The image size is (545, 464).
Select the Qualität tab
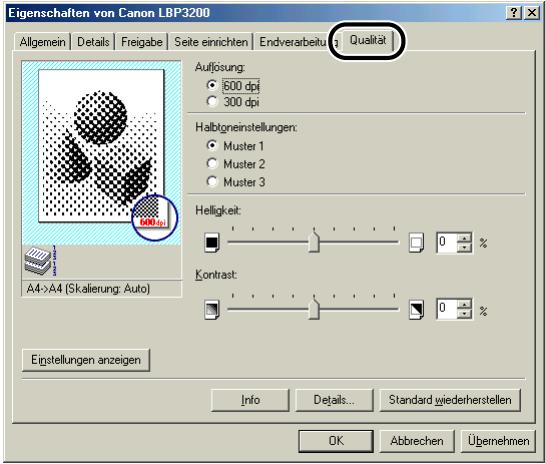tap(368, 40)
